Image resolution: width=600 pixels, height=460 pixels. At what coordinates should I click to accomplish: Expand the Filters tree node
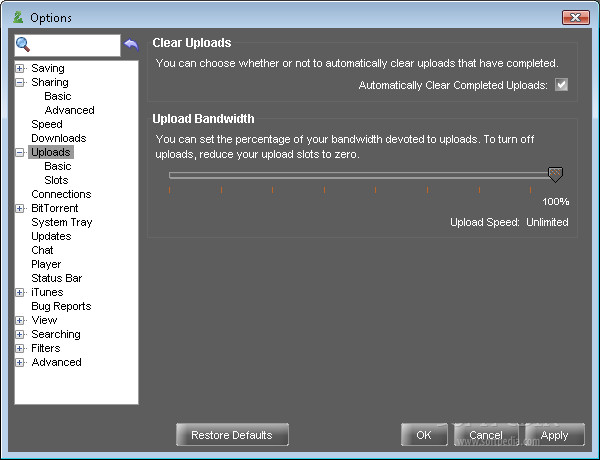20,348
